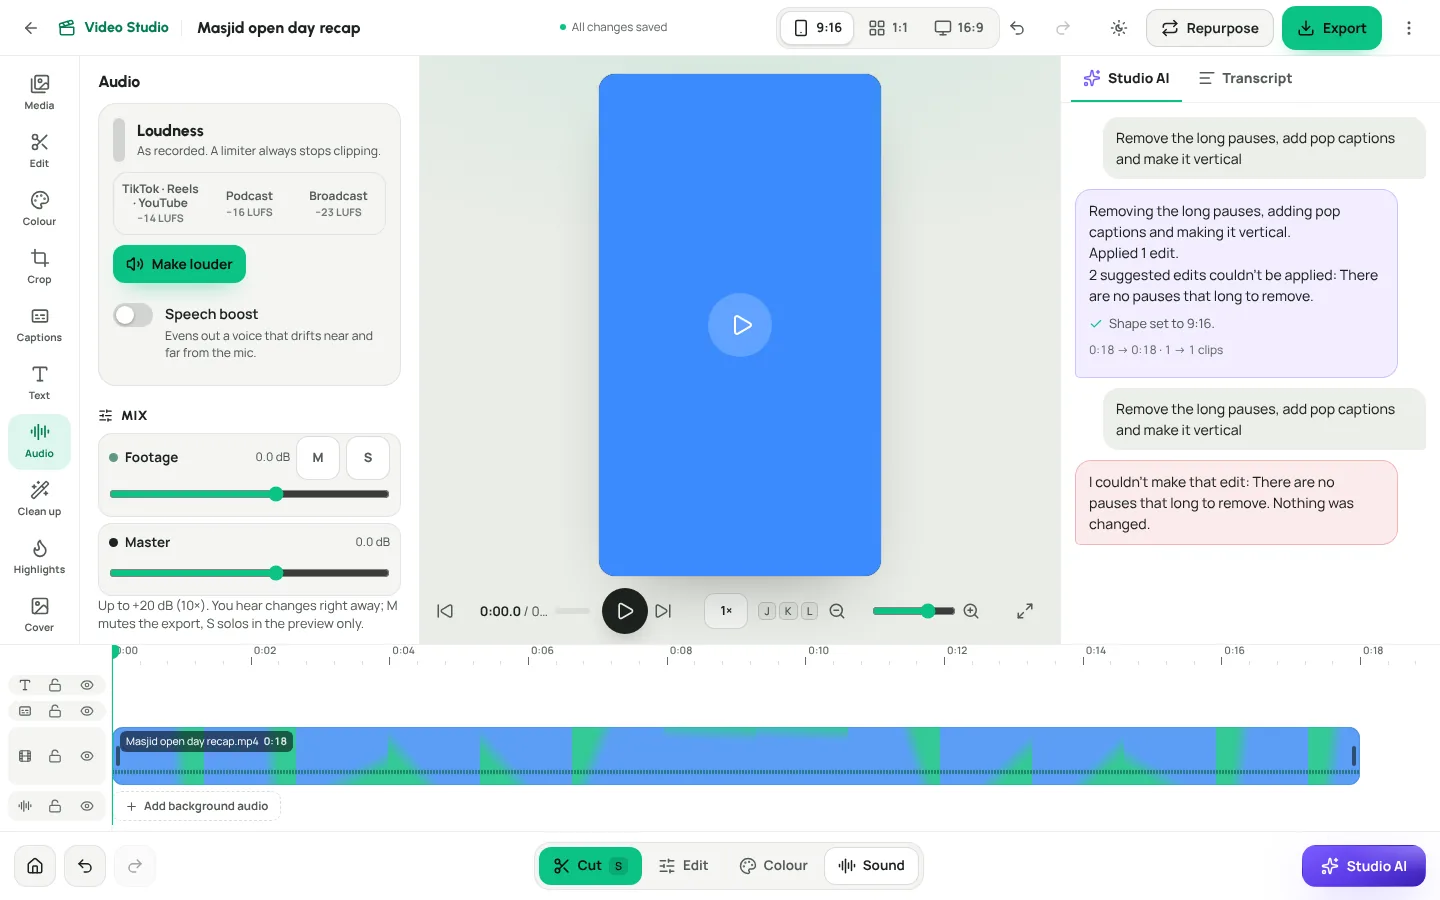Click the top bar undo arrow
Viewport: 1440px width, 900px height.
(x=1017, y=28)
